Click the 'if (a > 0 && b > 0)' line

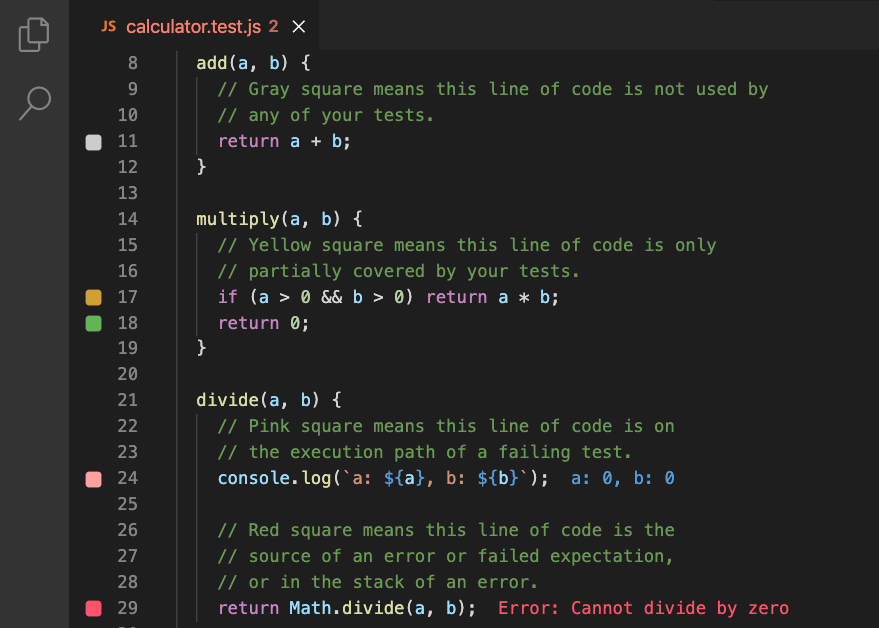click(x=388, y=297)
